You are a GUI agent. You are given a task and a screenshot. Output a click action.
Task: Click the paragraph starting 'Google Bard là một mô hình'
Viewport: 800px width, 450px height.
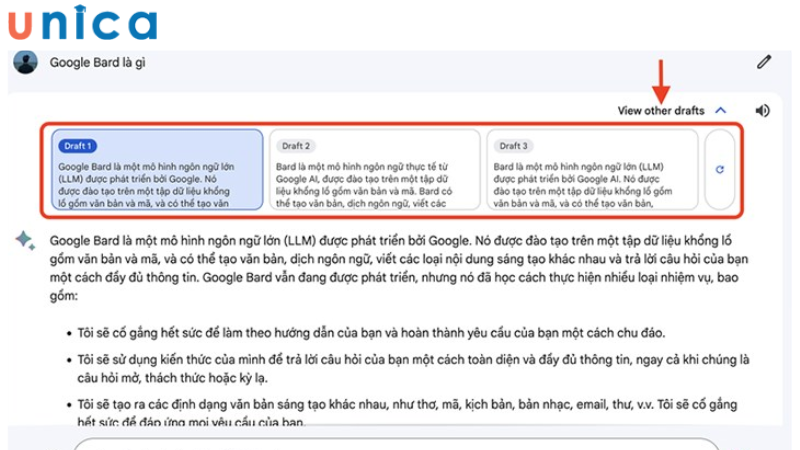[399, 268]
